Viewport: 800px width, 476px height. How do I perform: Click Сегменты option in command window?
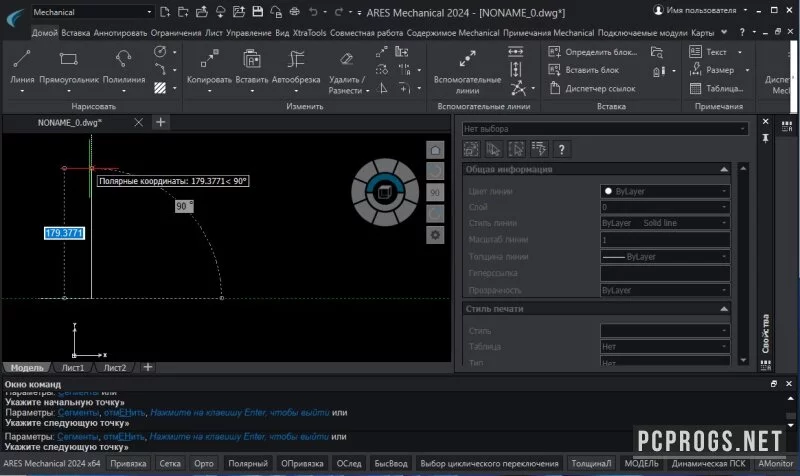[x=78, y=437]
